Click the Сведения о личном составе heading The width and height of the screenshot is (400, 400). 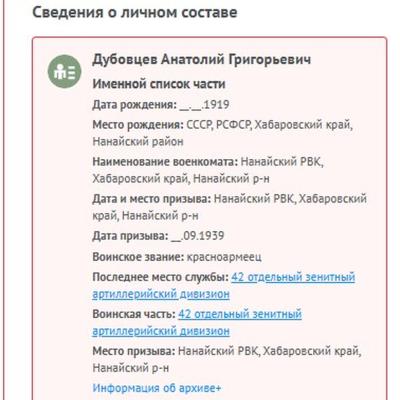pyautogui.click(x=135, y=12)
